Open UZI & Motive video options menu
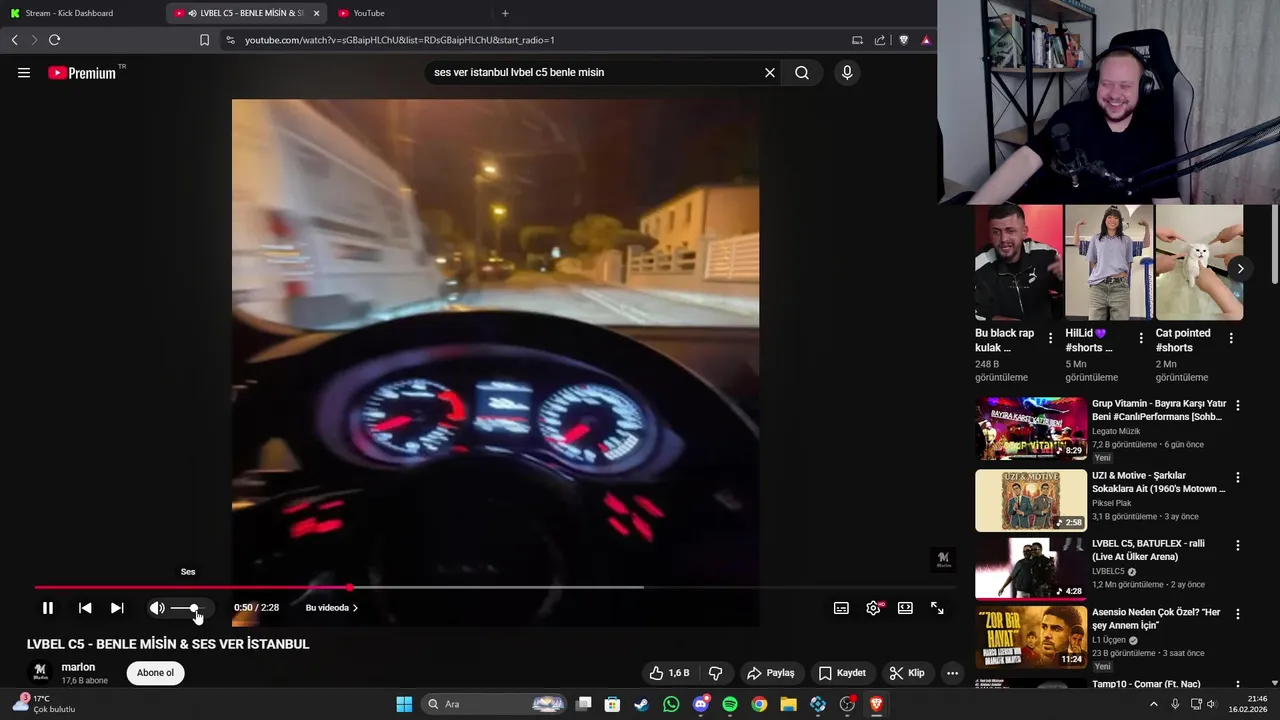1280x720 pixels. (1238, 477)
